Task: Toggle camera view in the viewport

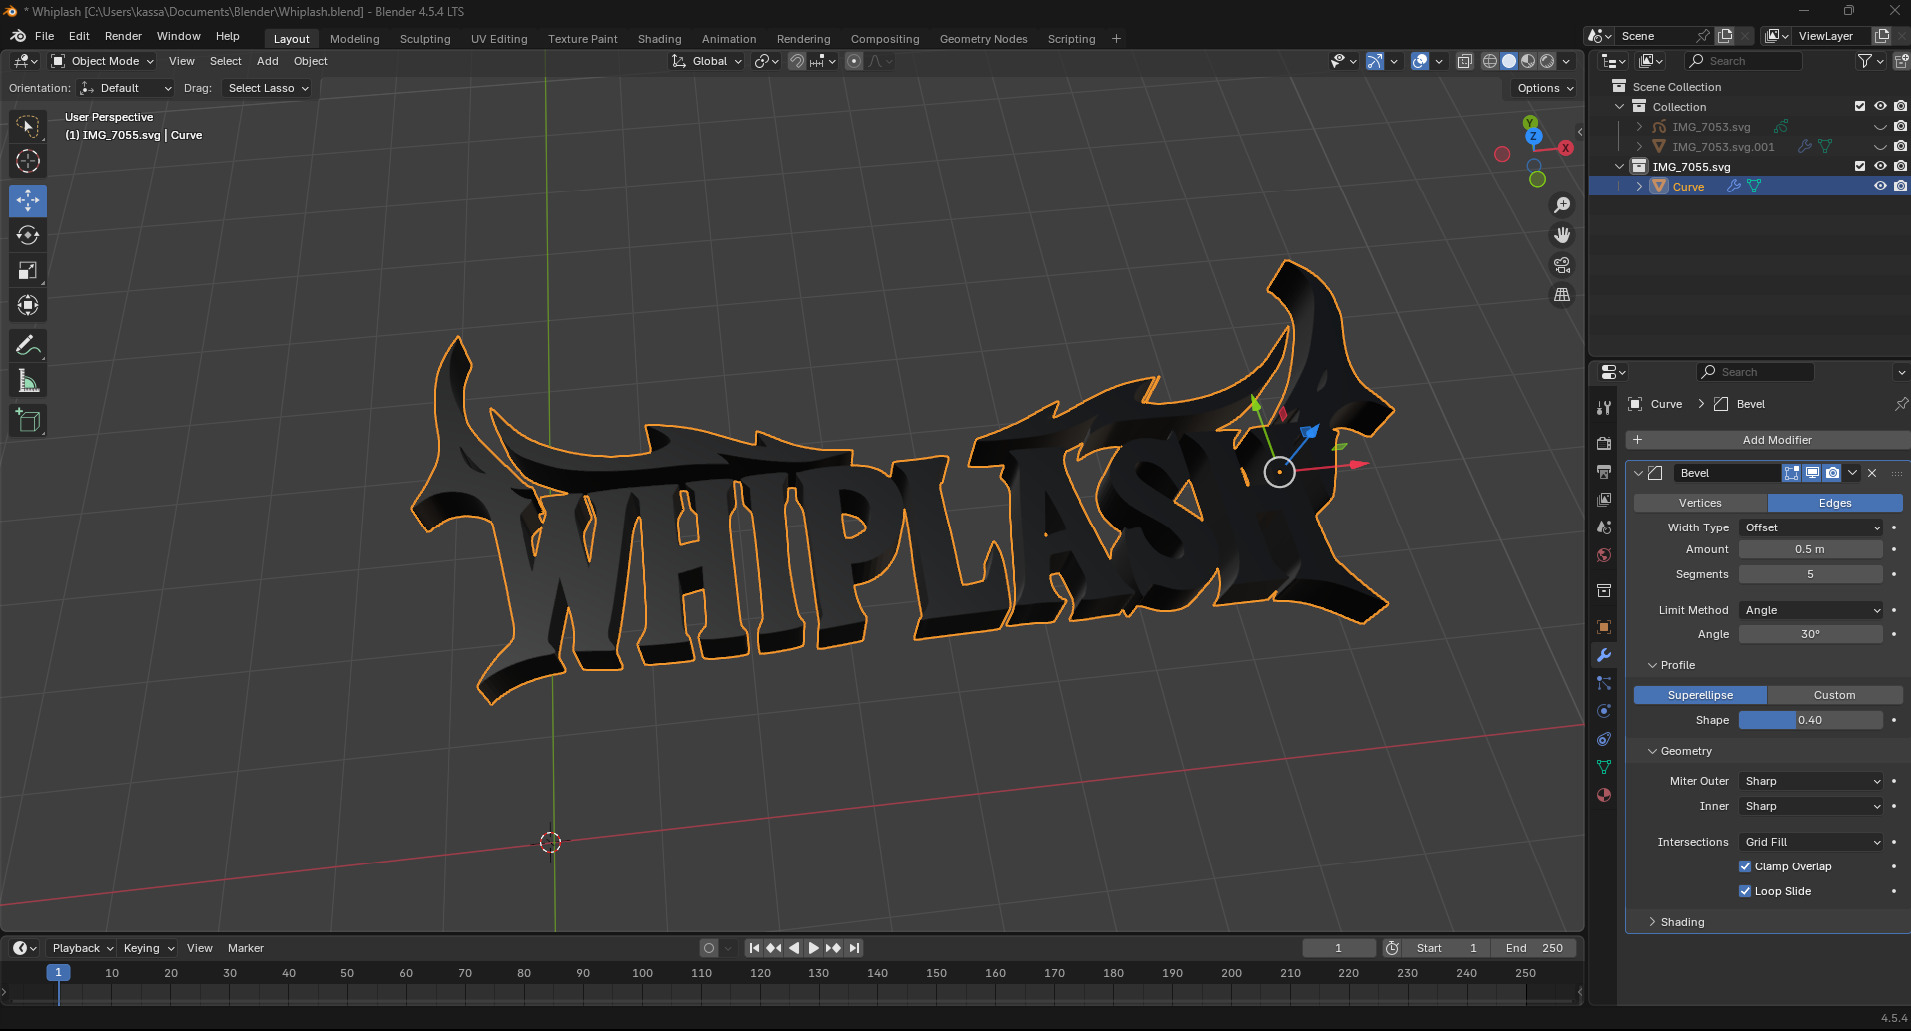Action: [1562, 265]
